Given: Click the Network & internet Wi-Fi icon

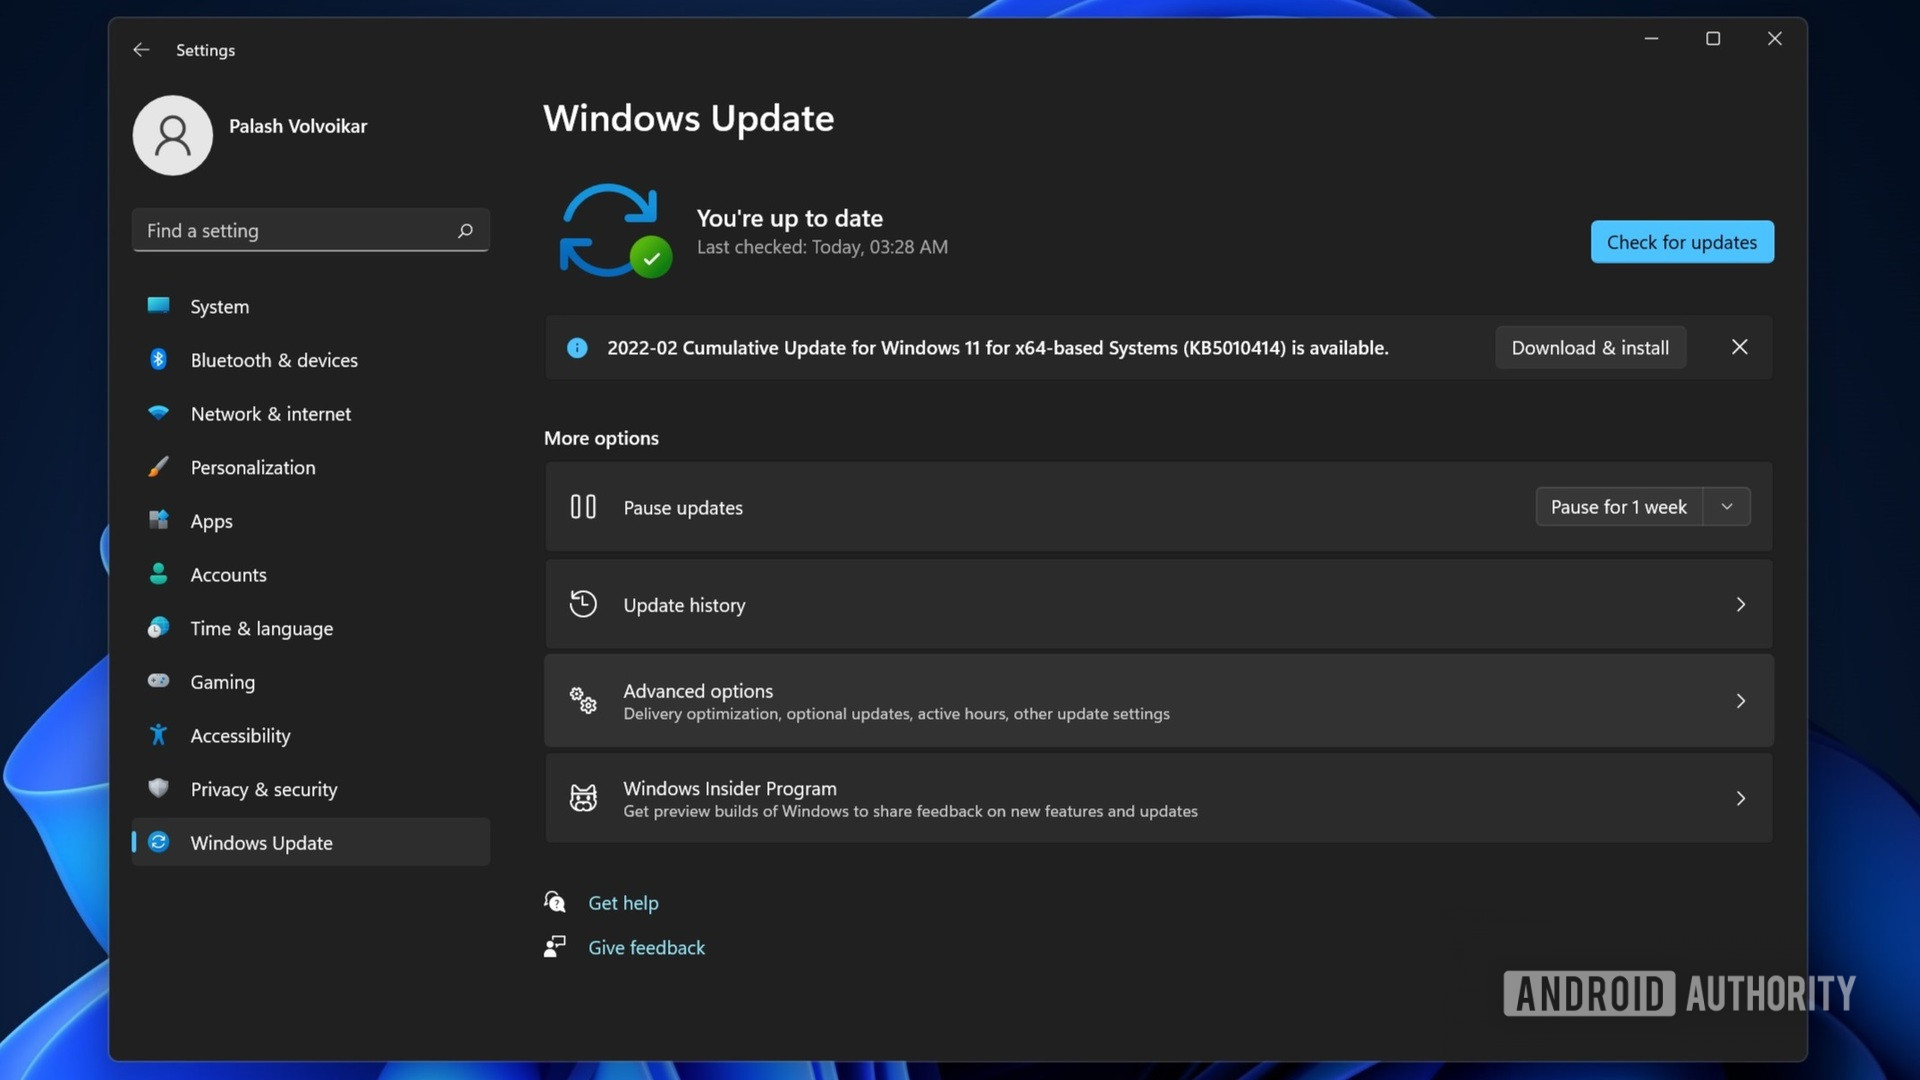Looking at the screenshot, I should tap(159, 413).
